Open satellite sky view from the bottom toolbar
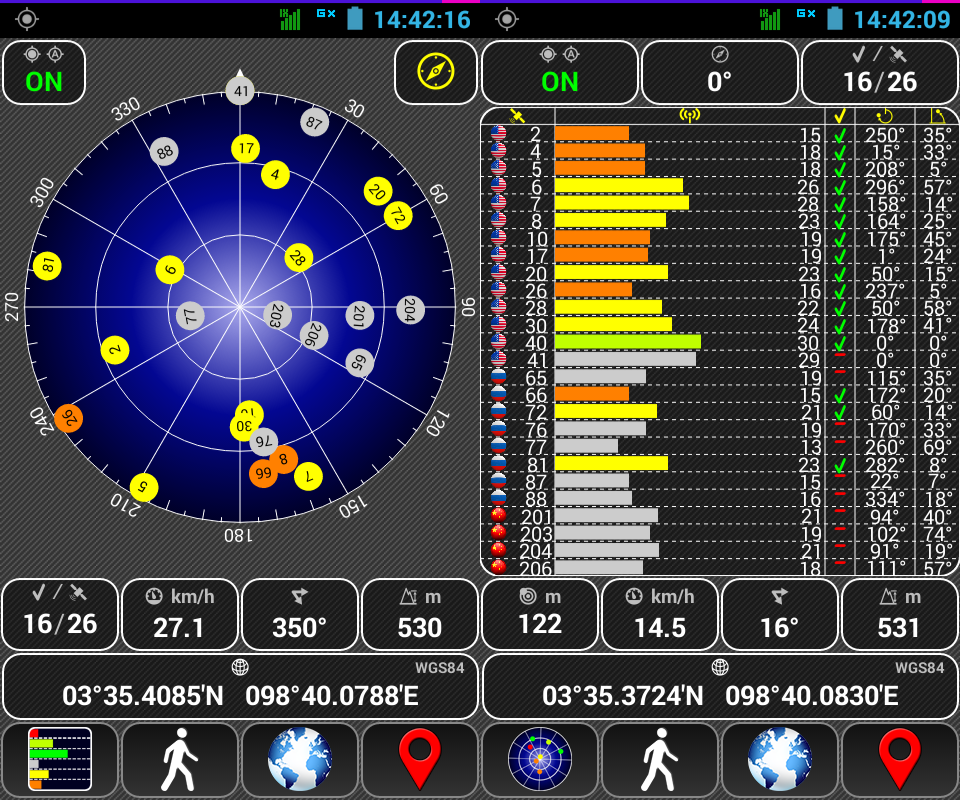Image resolution: width=960 pixels, height=800 pixels. 539,760
